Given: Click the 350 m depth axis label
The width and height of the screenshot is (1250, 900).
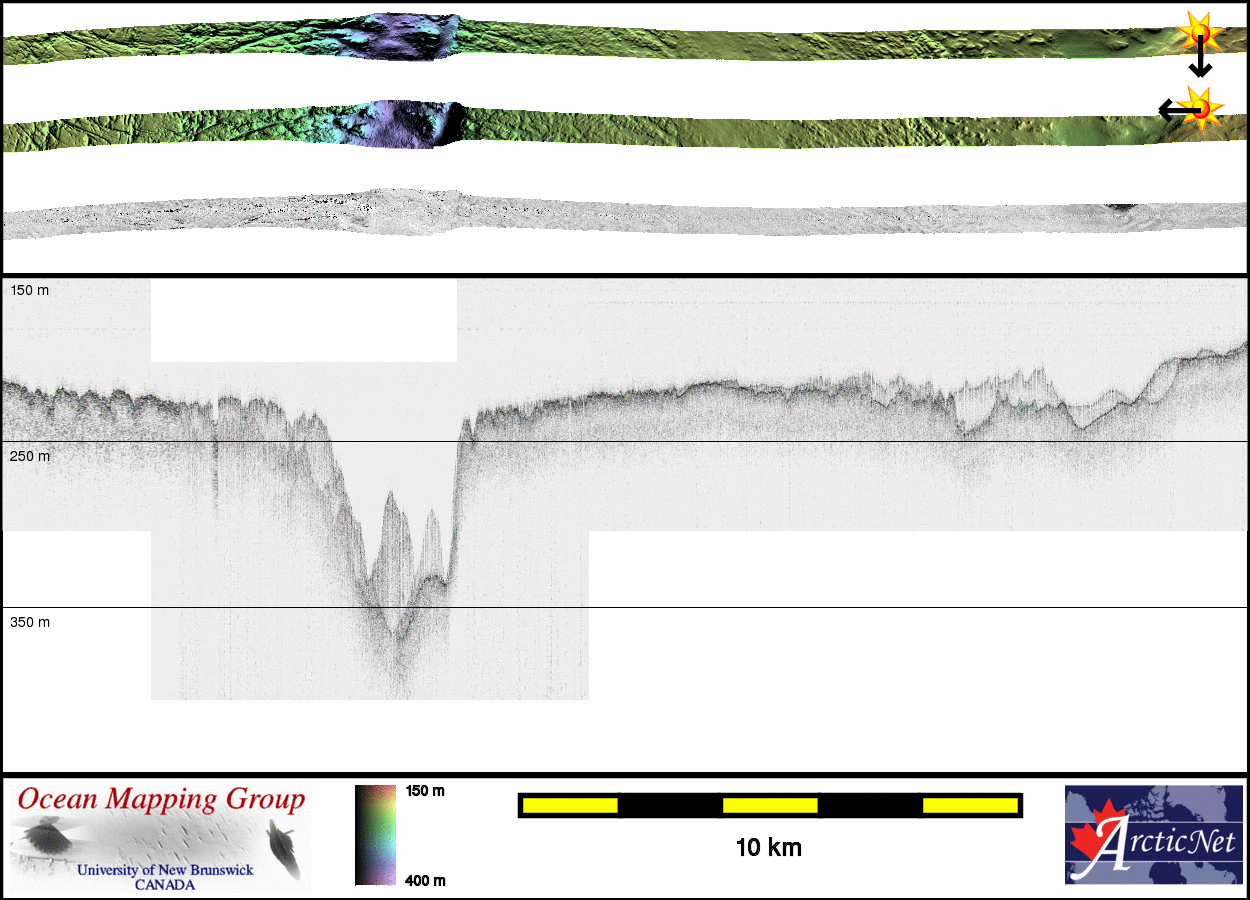Looking at the screenshot, I should pyautogui.click(x=30, y=622).
